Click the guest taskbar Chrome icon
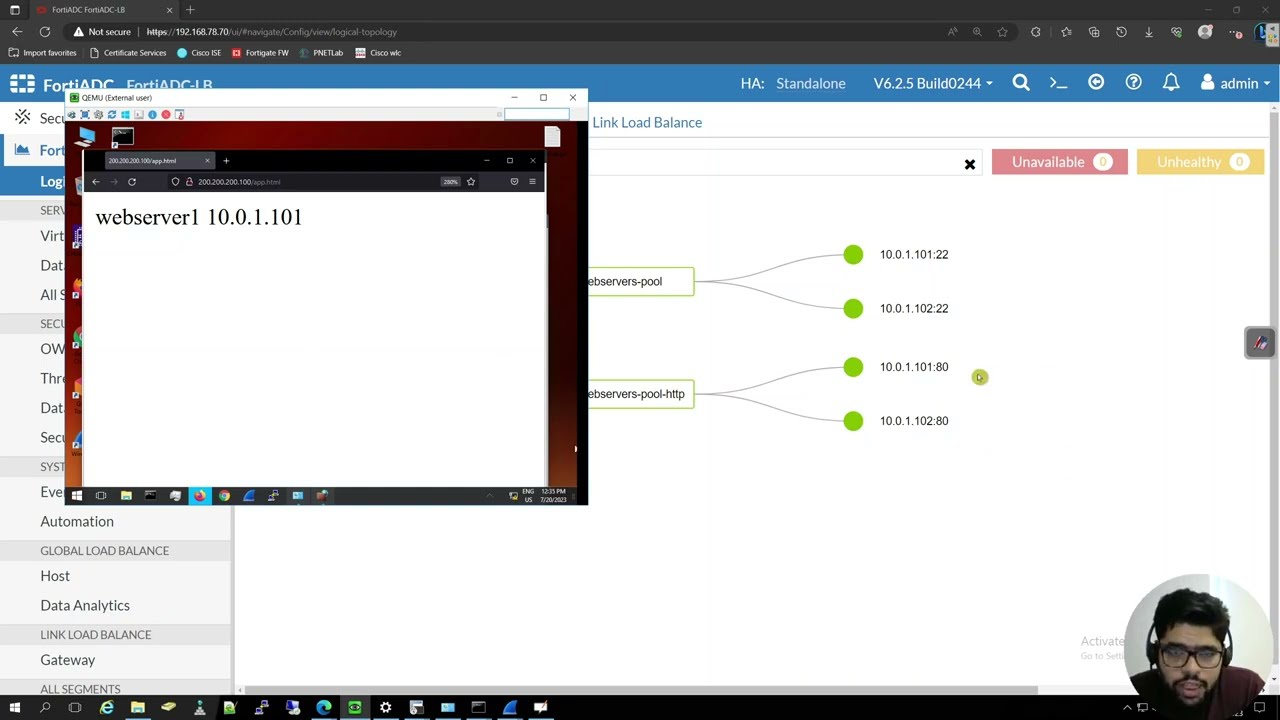Screen dimensions: 1280x720 pyautogui.click(x=224, y=496)
